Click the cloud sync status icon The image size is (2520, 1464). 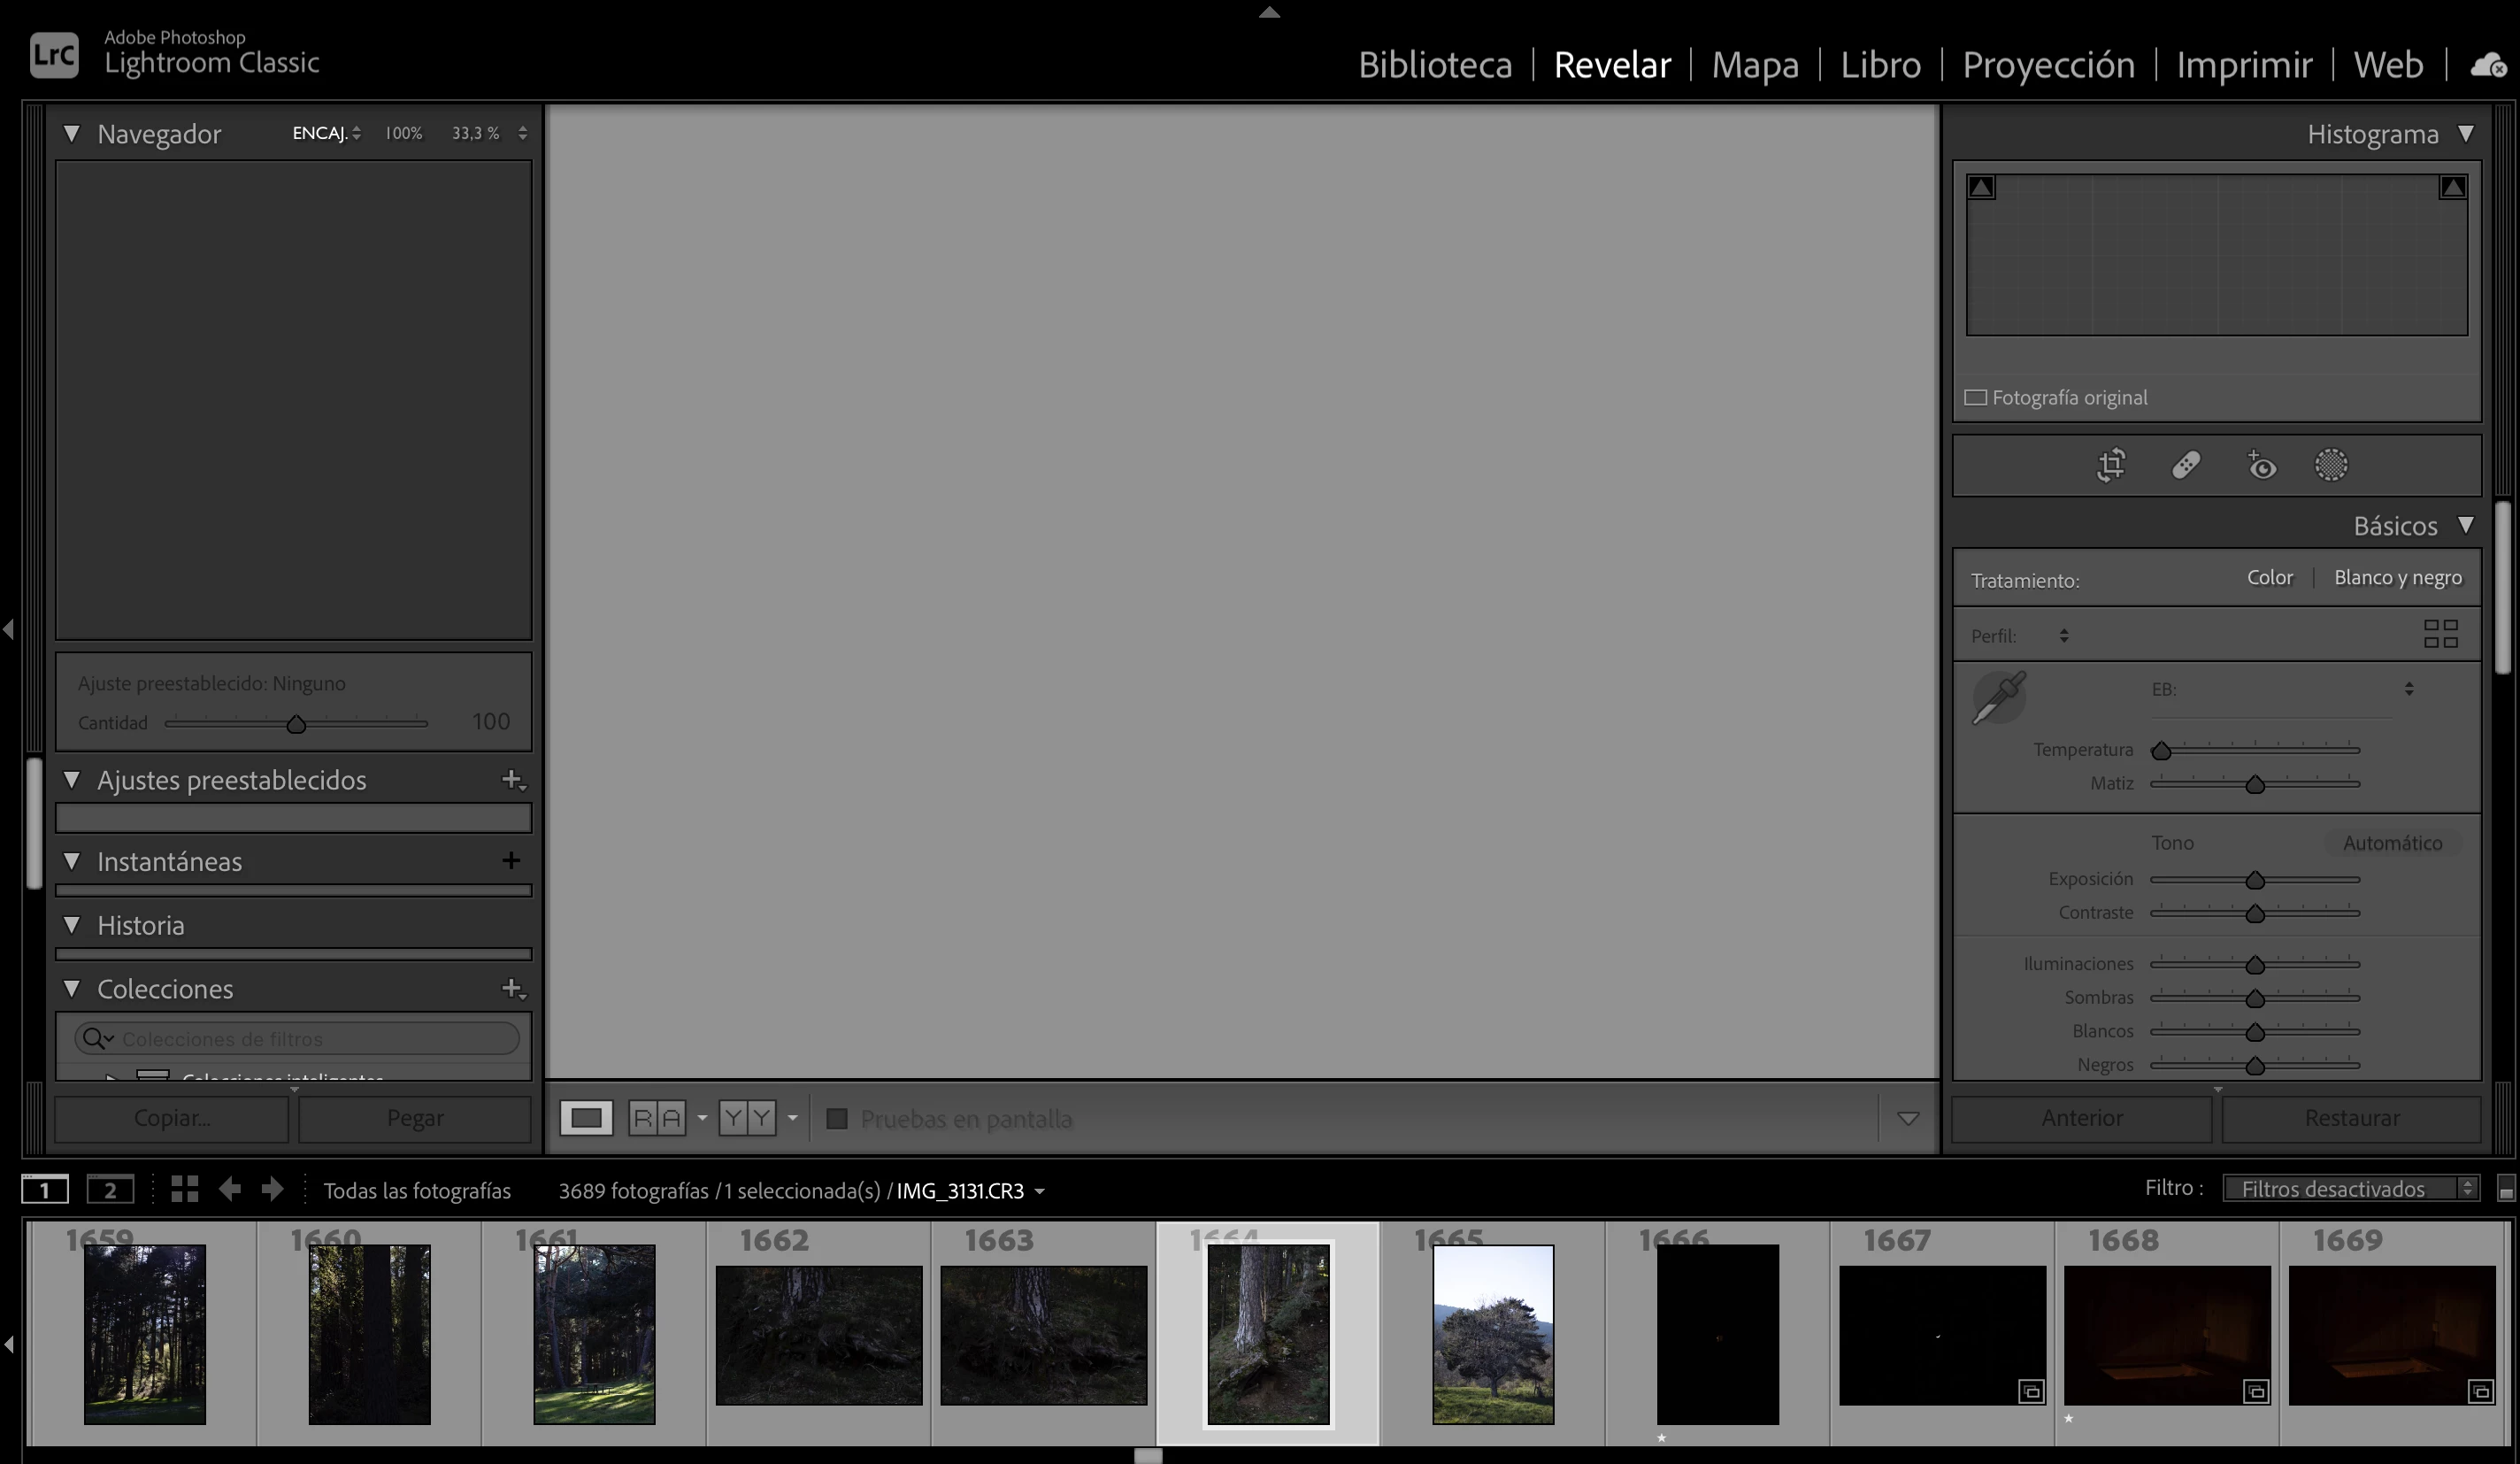[x=2487, y=66]
